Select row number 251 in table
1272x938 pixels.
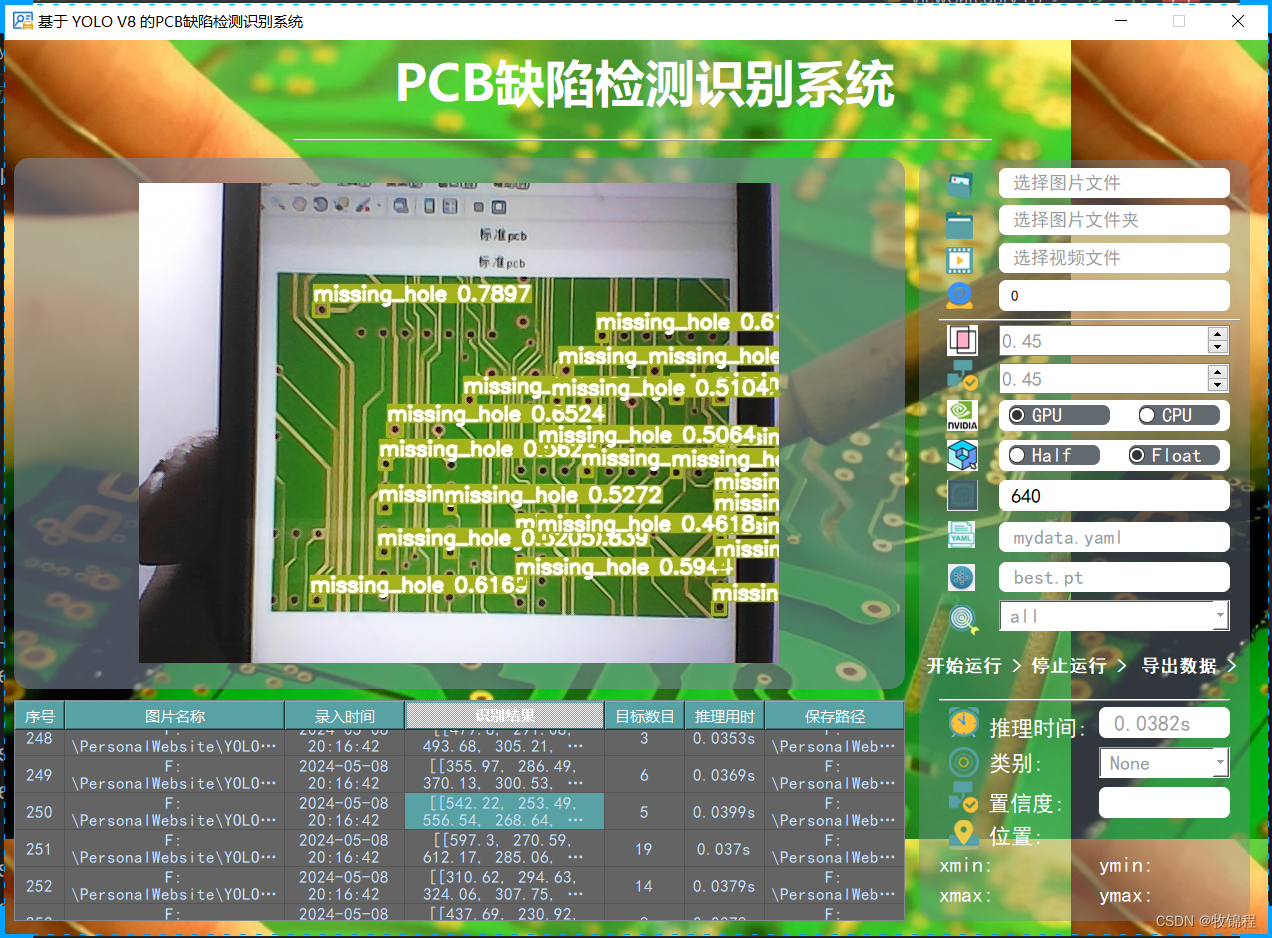40,849
